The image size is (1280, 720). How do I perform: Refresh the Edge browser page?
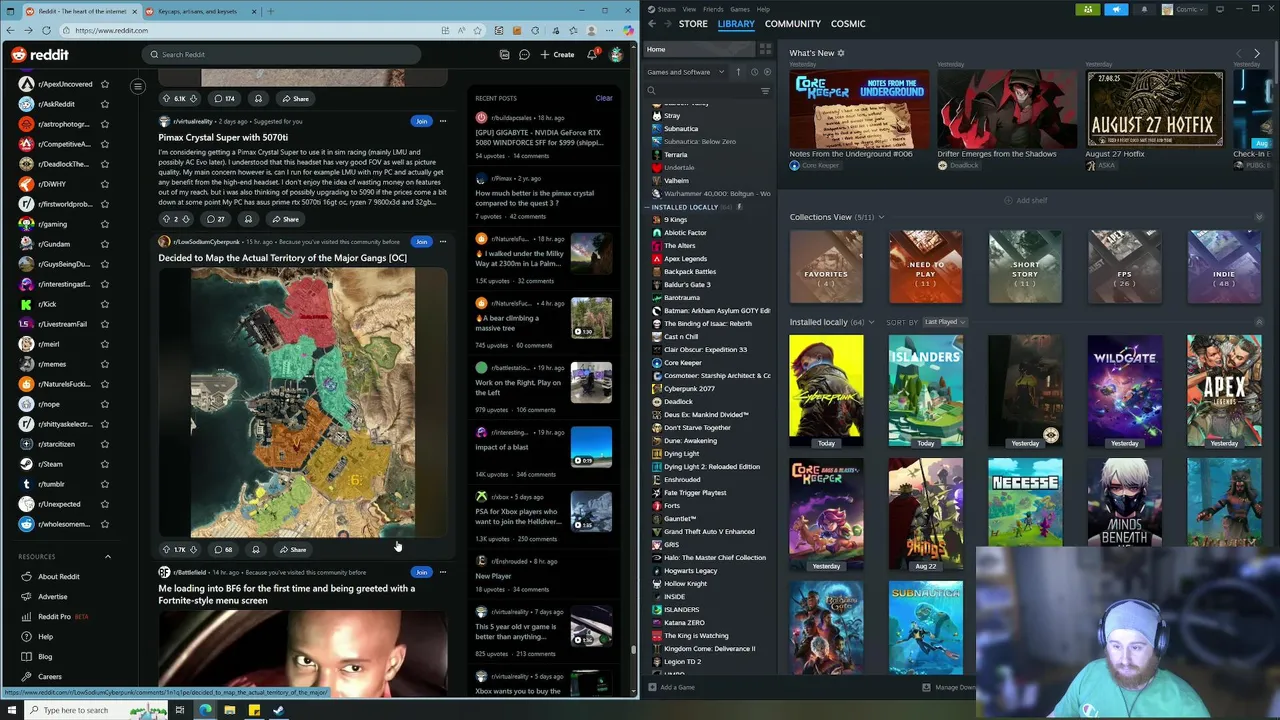(46, 30)
